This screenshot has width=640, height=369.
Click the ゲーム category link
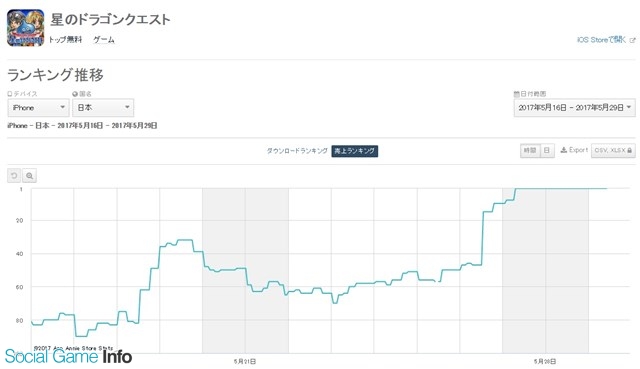coord(104,40)
